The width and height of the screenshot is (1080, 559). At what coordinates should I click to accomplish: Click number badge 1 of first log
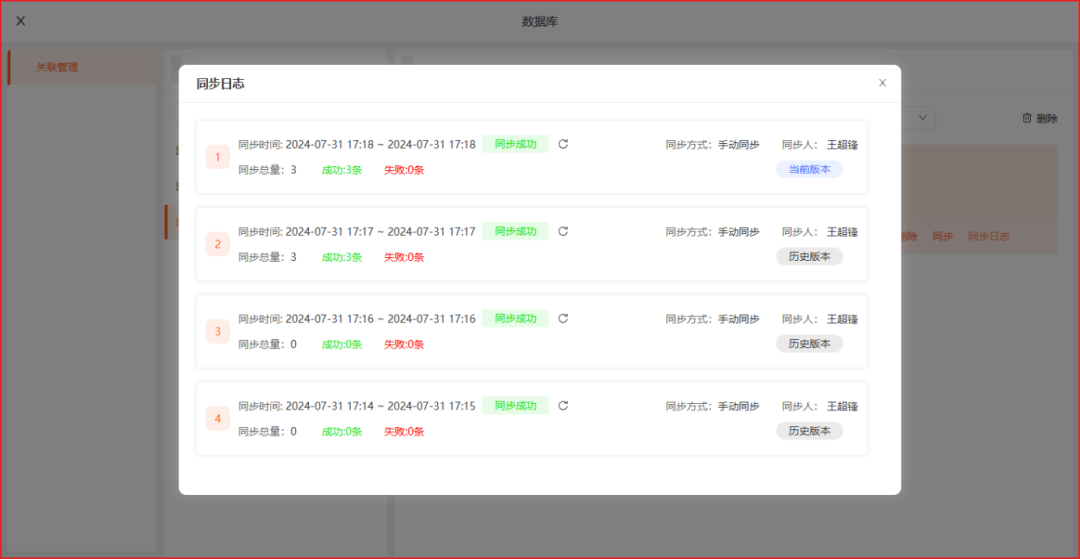(x=218, y=157)
